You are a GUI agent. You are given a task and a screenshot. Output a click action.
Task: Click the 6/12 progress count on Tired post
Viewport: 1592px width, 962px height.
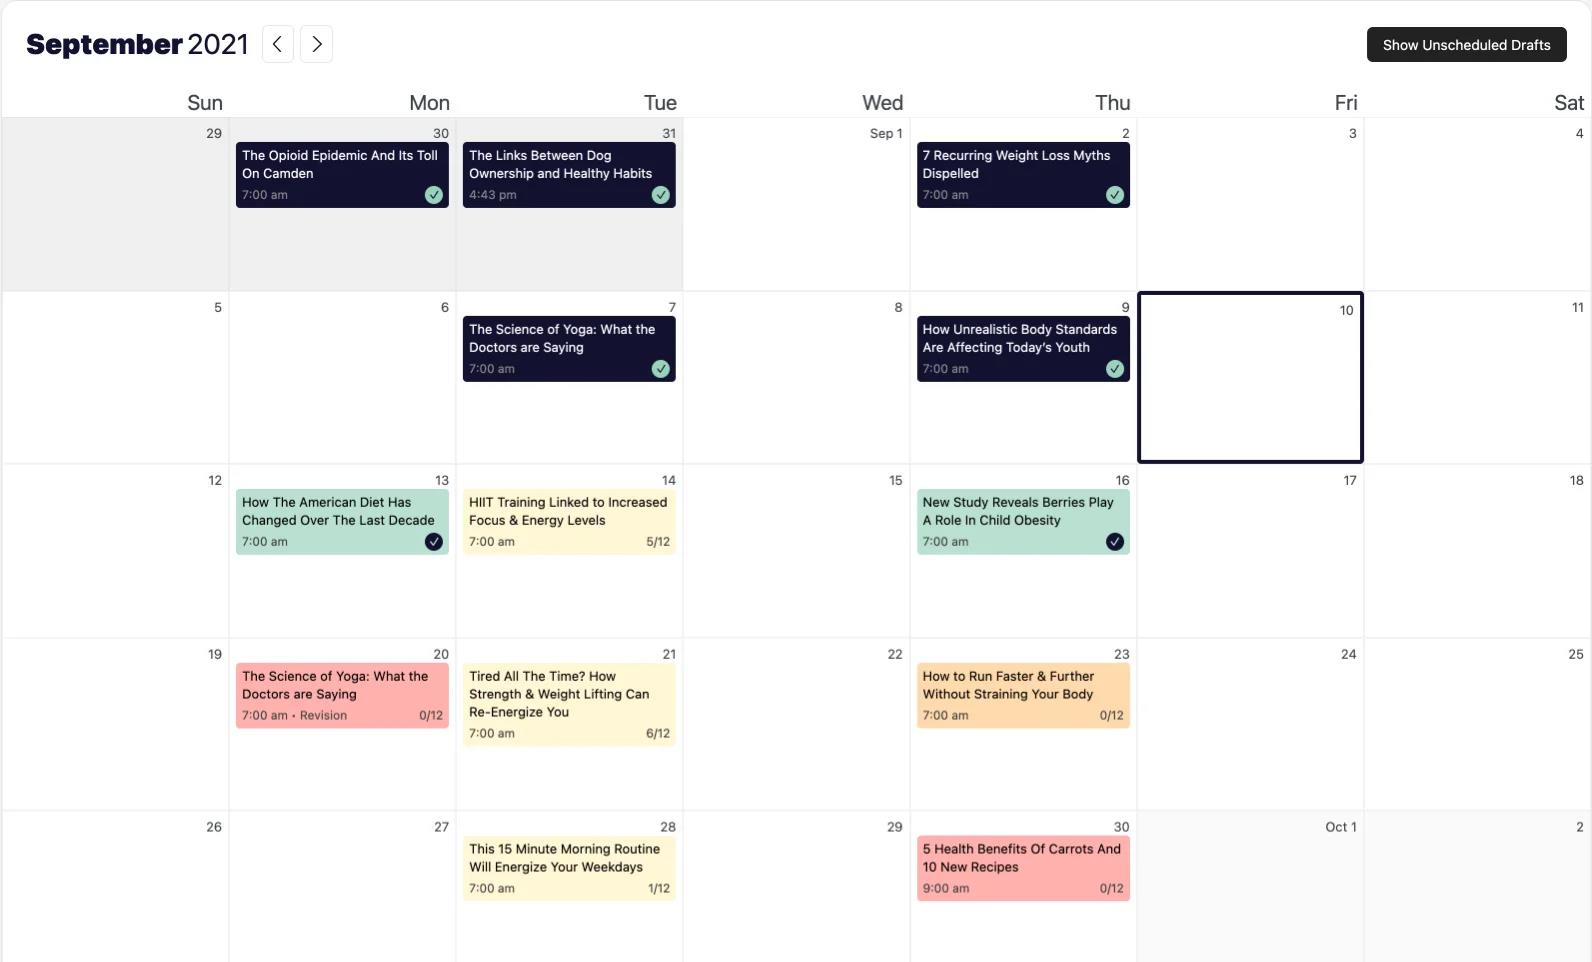click(x=658, y=733)
